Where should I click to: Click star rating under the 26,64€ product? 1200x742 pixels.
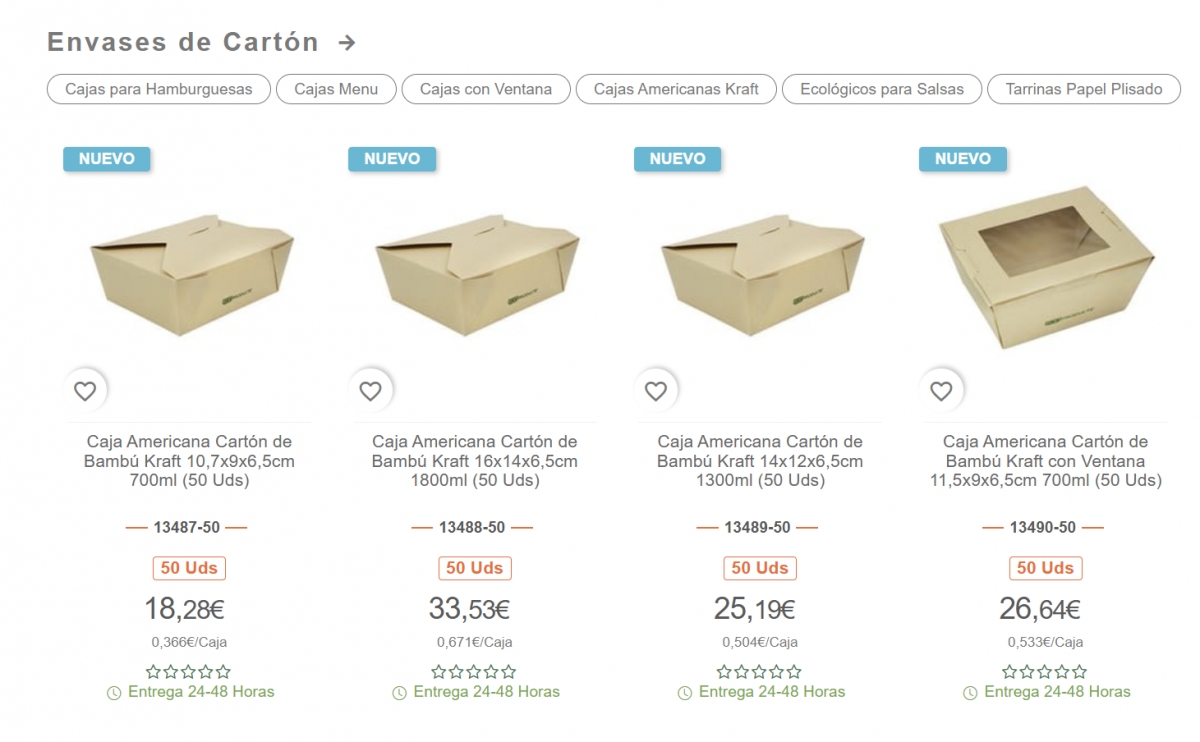click(1045, 672)
